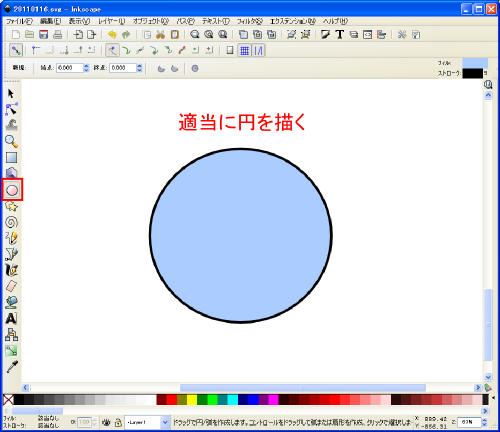Select the Gradient tool
Viewport: 500px width, 432px height.
pos(11,351)
